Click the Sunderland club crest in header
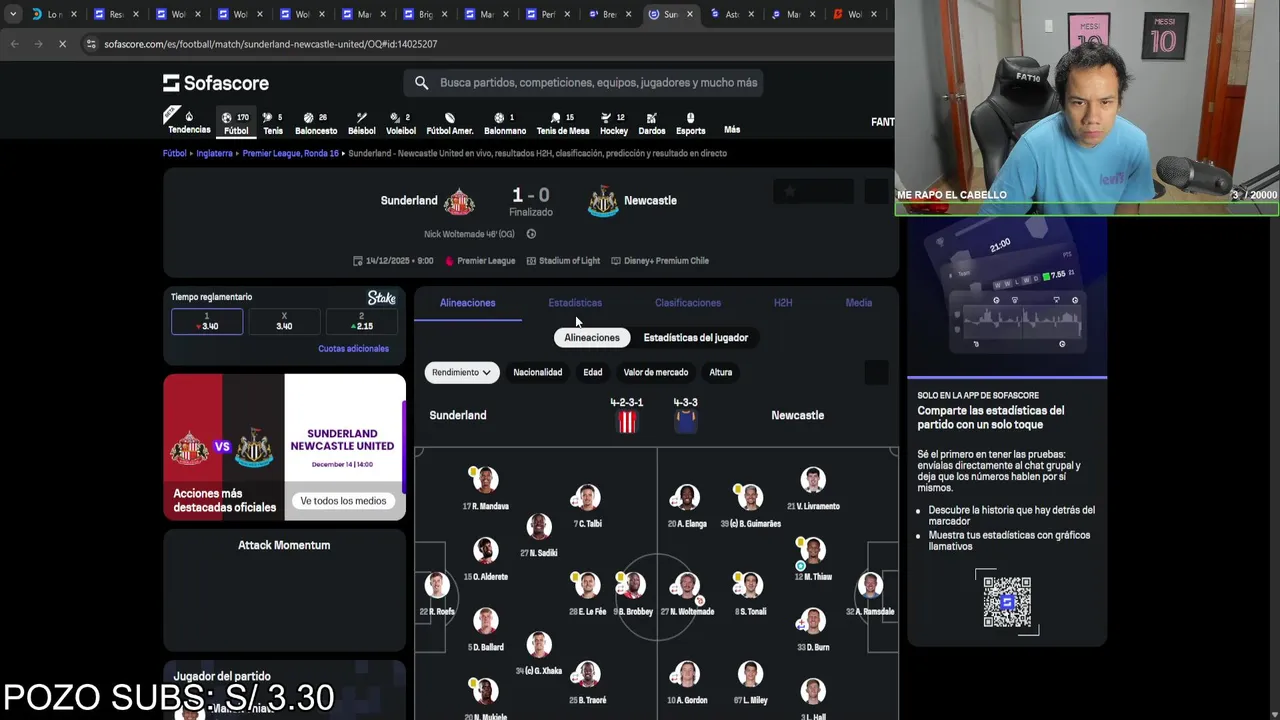The width and height of the screenshot is (1280, 720). coord(459,201)
